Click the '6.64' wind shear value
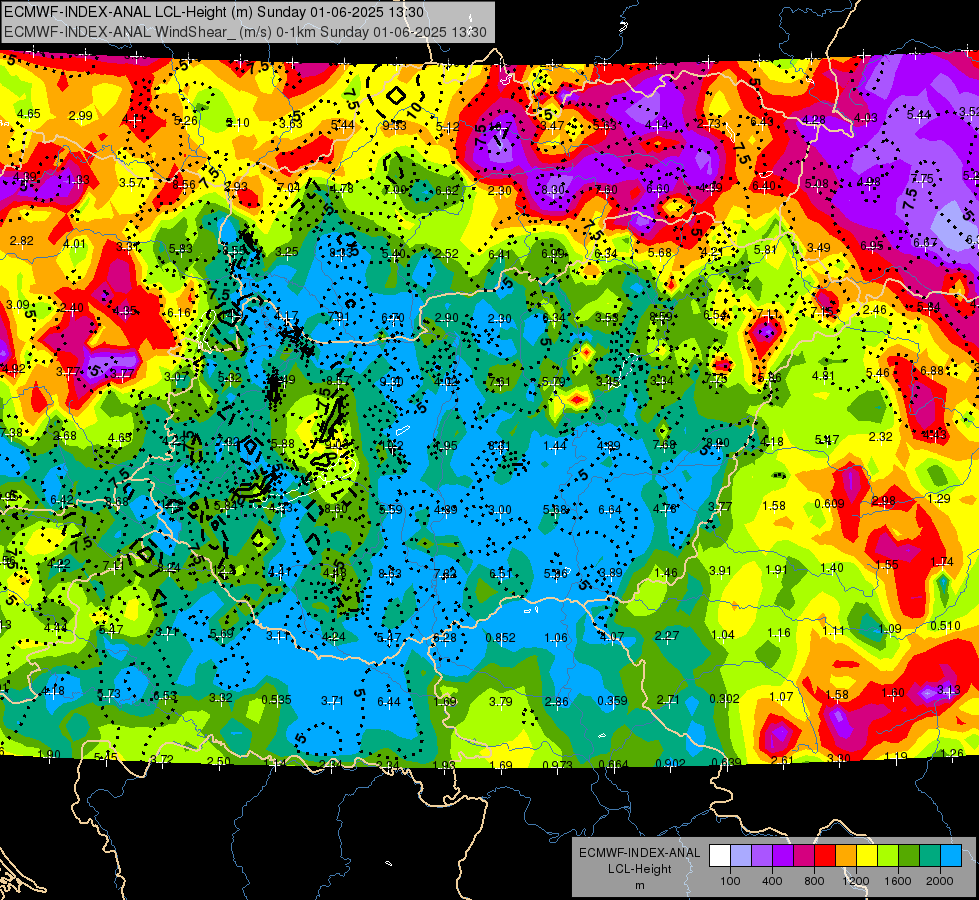The width and height of the screenshot is (979, 900). point(609,510)
